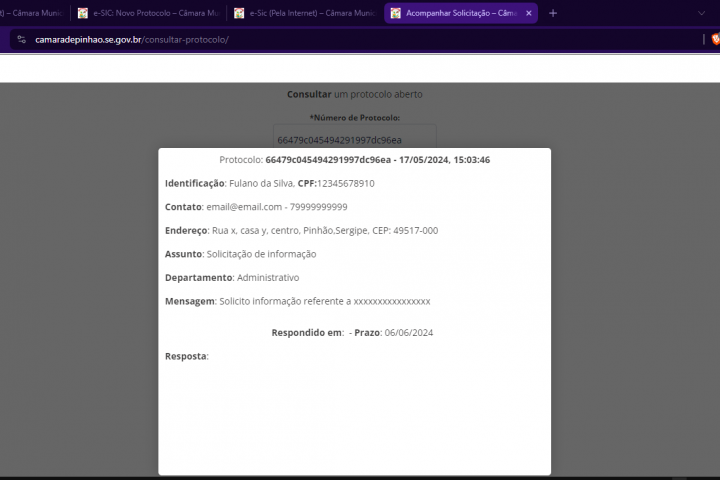
Task: Click the Resposta label
Action: point(186,356)
